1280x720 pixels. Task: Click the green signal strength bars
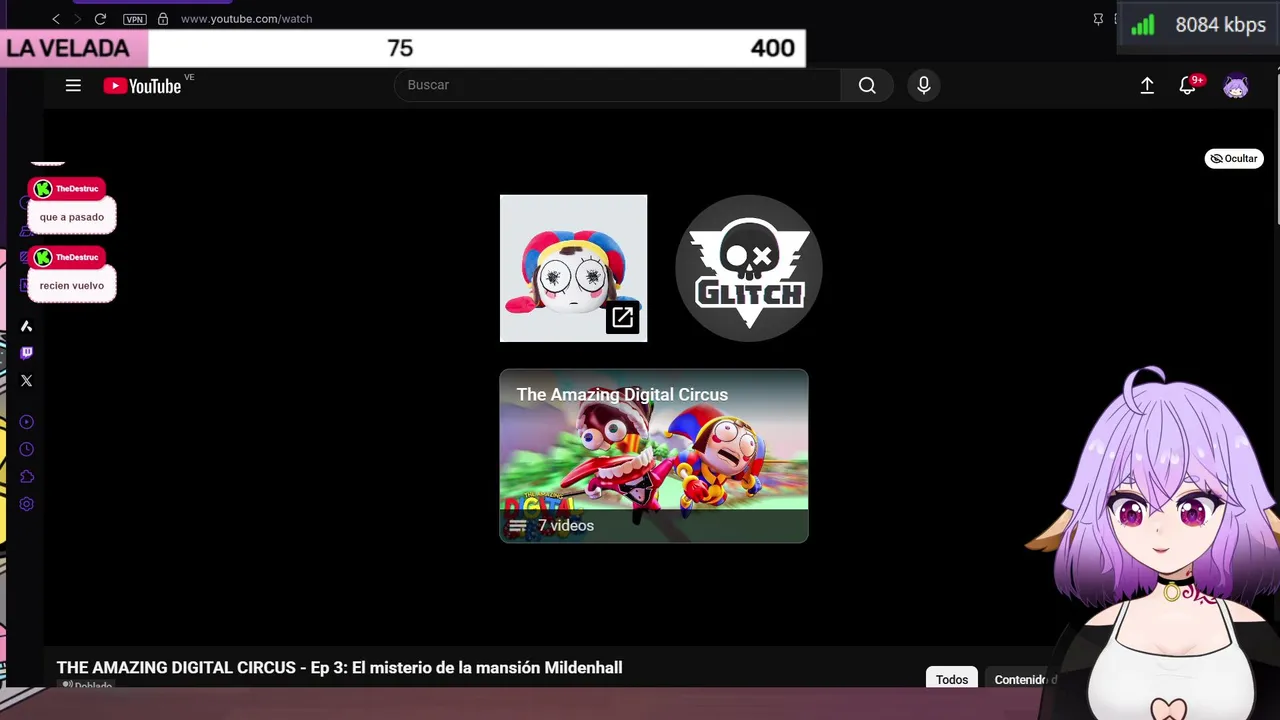point(1143,26)
